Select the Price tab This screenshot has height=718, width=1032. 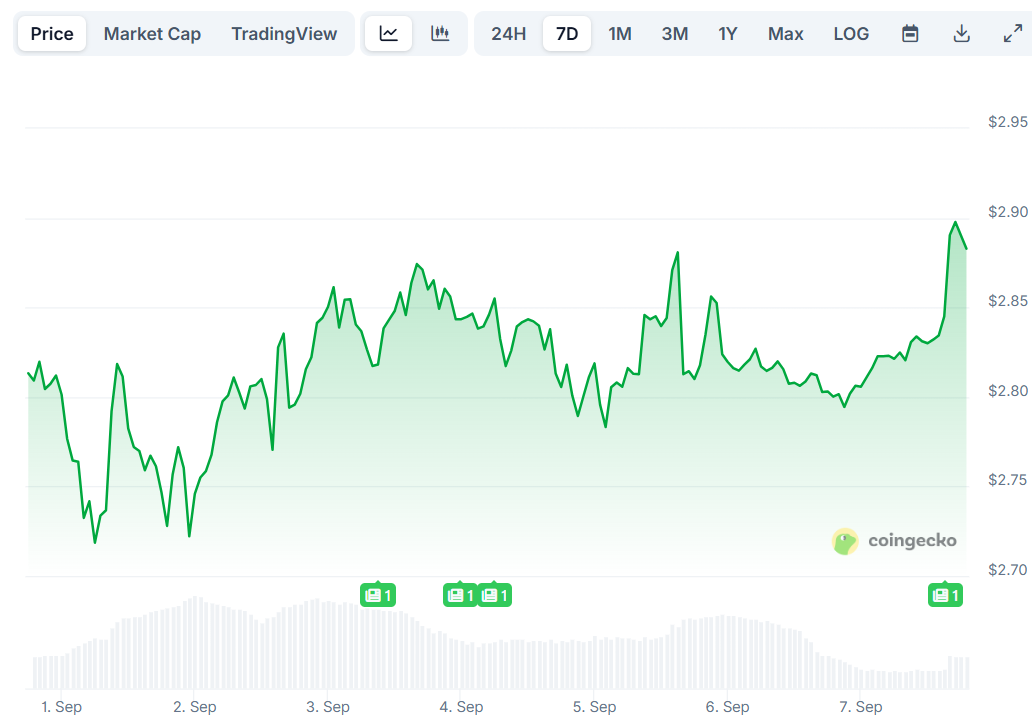tap(52, 34)
